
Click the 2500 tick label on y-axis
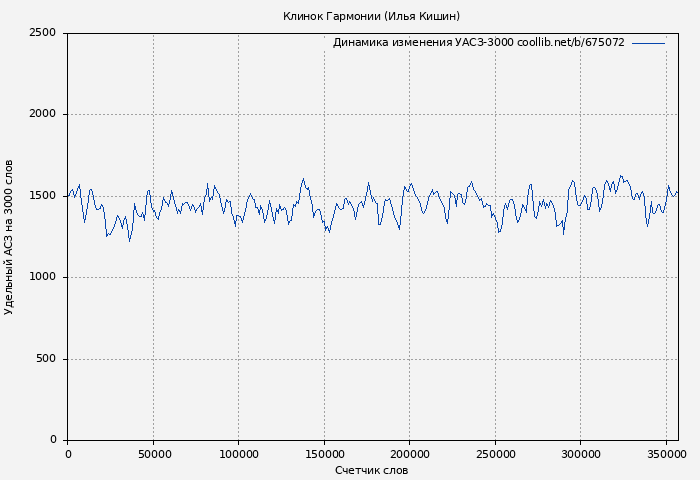tap(42, 33)
